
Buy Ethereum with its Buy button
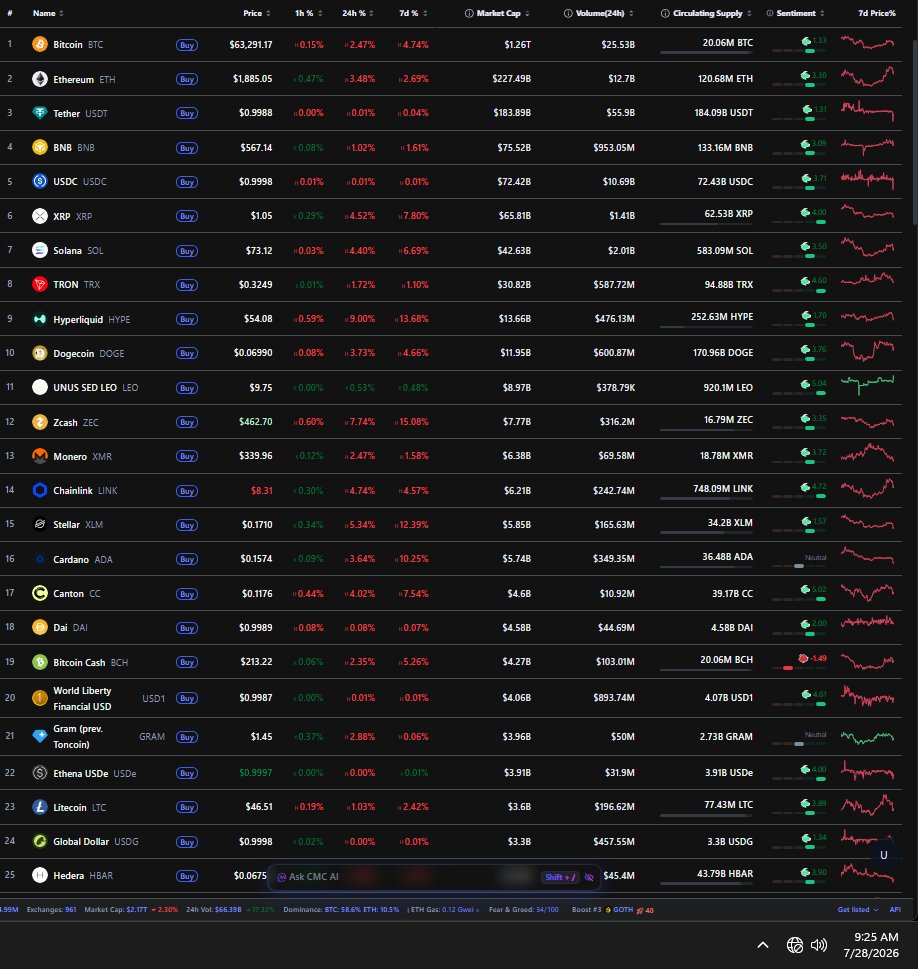point(187,79)
